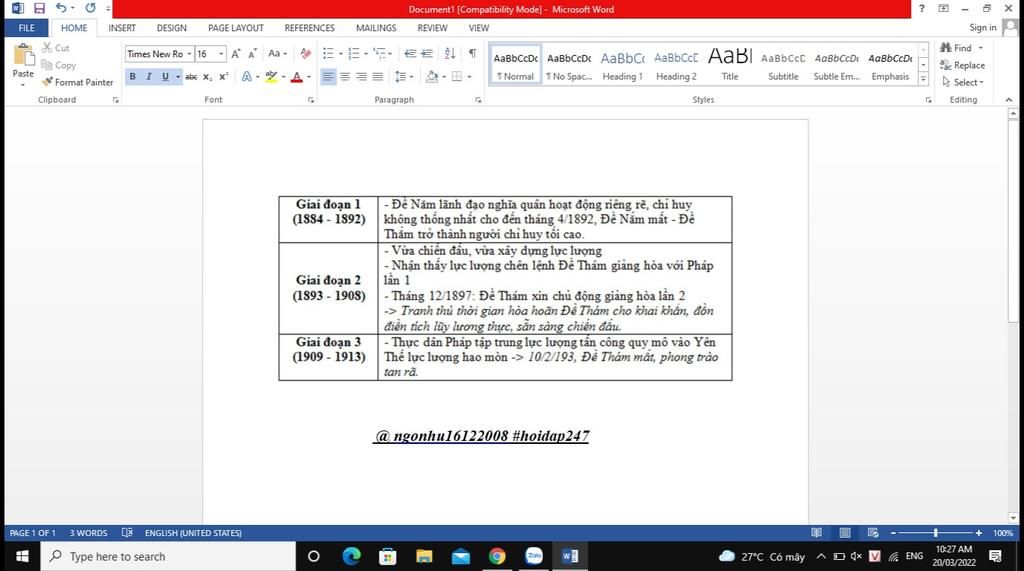Decrease the paragraph indent
The width and height of the screenshot is (1024, 571).
(410, 54)
